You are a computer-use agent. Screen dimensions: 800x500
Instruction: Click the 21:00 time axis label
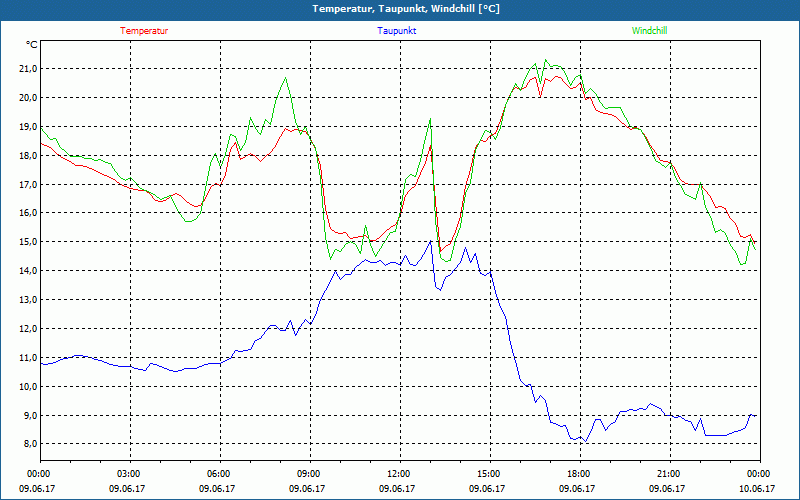(670, 474)
